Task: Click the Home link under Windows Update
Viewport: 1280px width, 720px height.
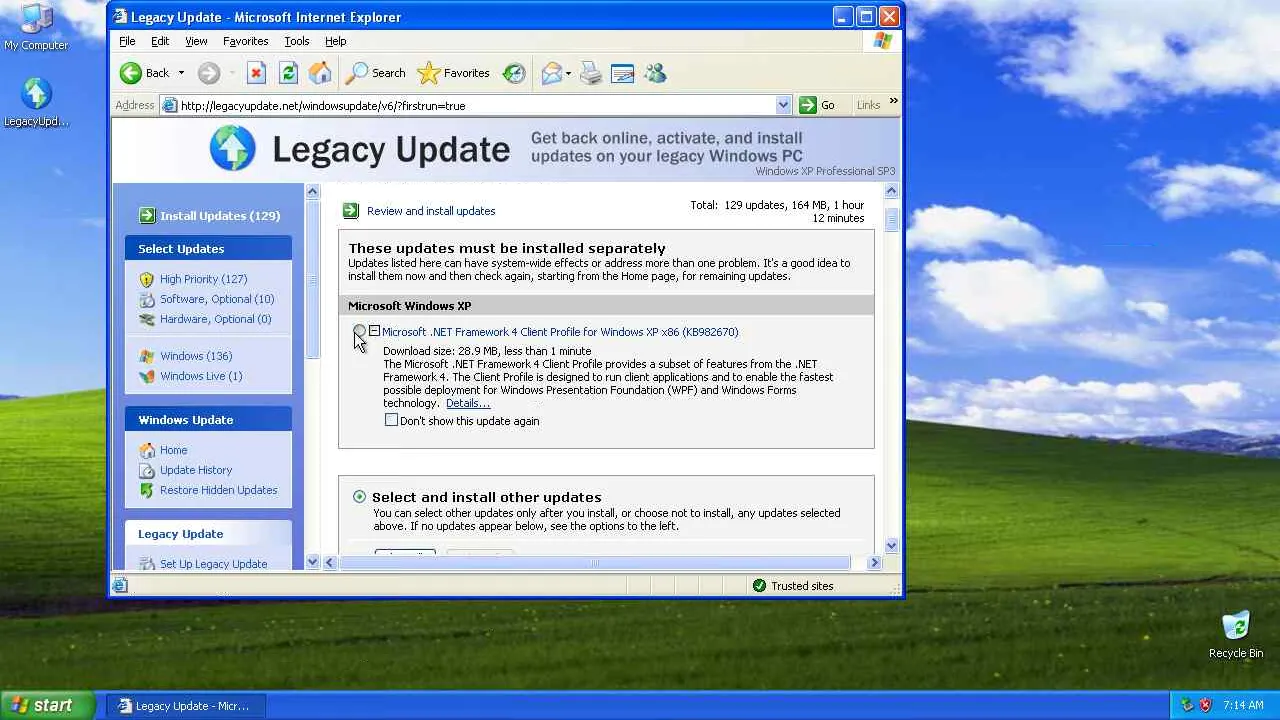Action: [x=174, y=450]
